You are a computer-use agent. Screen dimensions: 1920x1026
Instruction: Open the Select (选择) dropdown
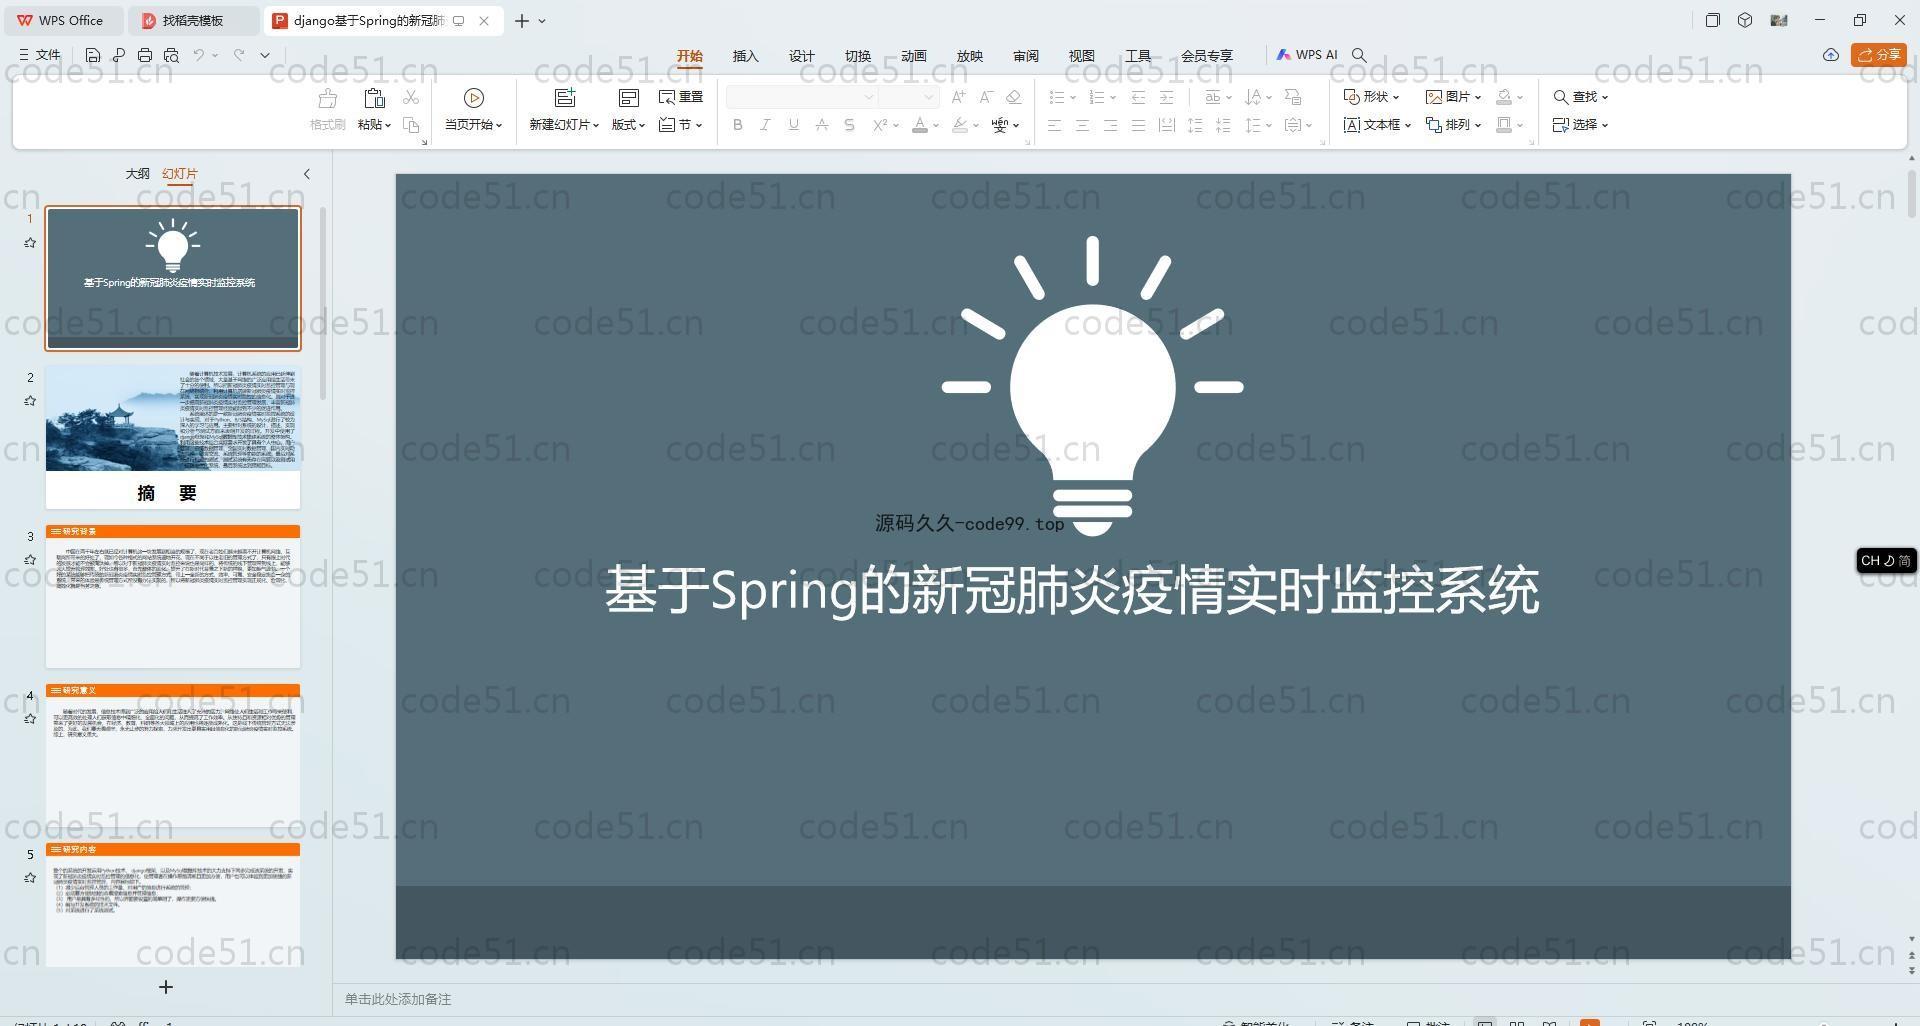pyautogui.click(x=1580, y=125)
